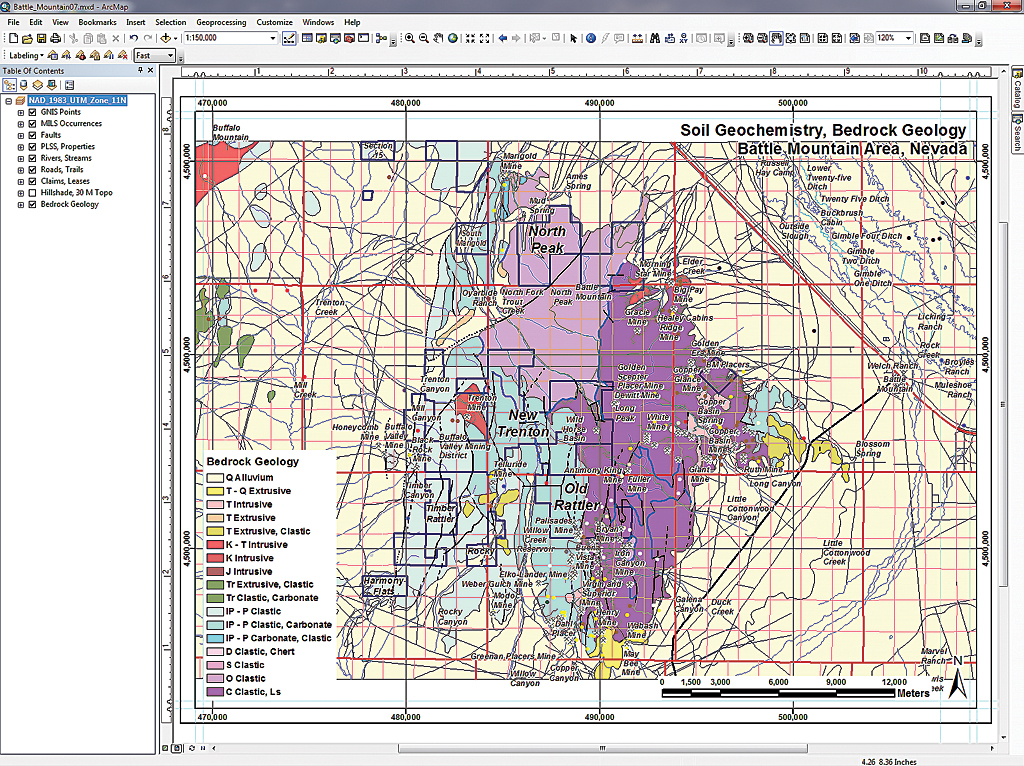Open a map document folder icon
Image resolution: width=1024 pixels, height=766 pixels.
[27, 39]
